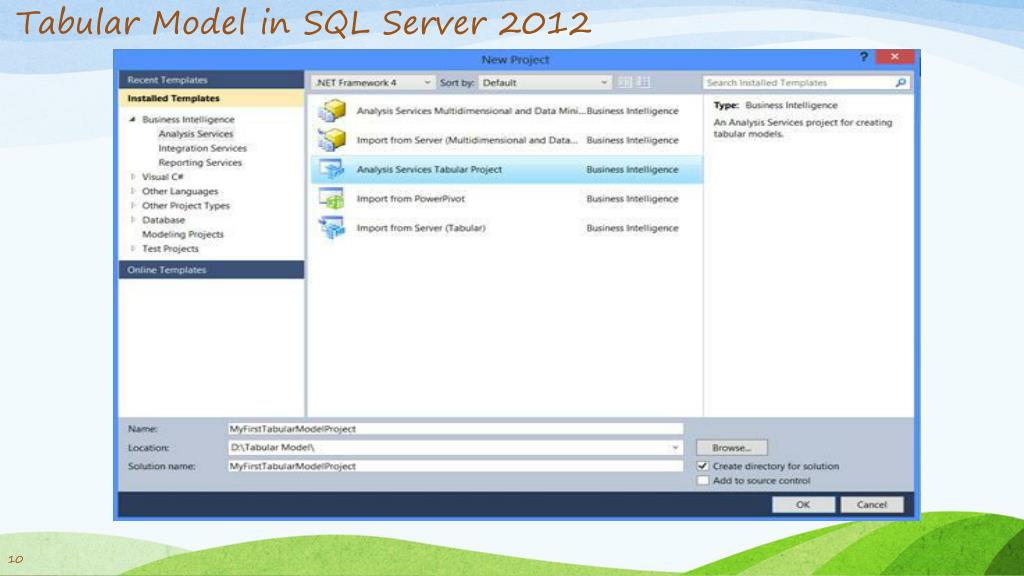Click the Name text field
This screenshot has height=576, width=1024.
[455, 429]
